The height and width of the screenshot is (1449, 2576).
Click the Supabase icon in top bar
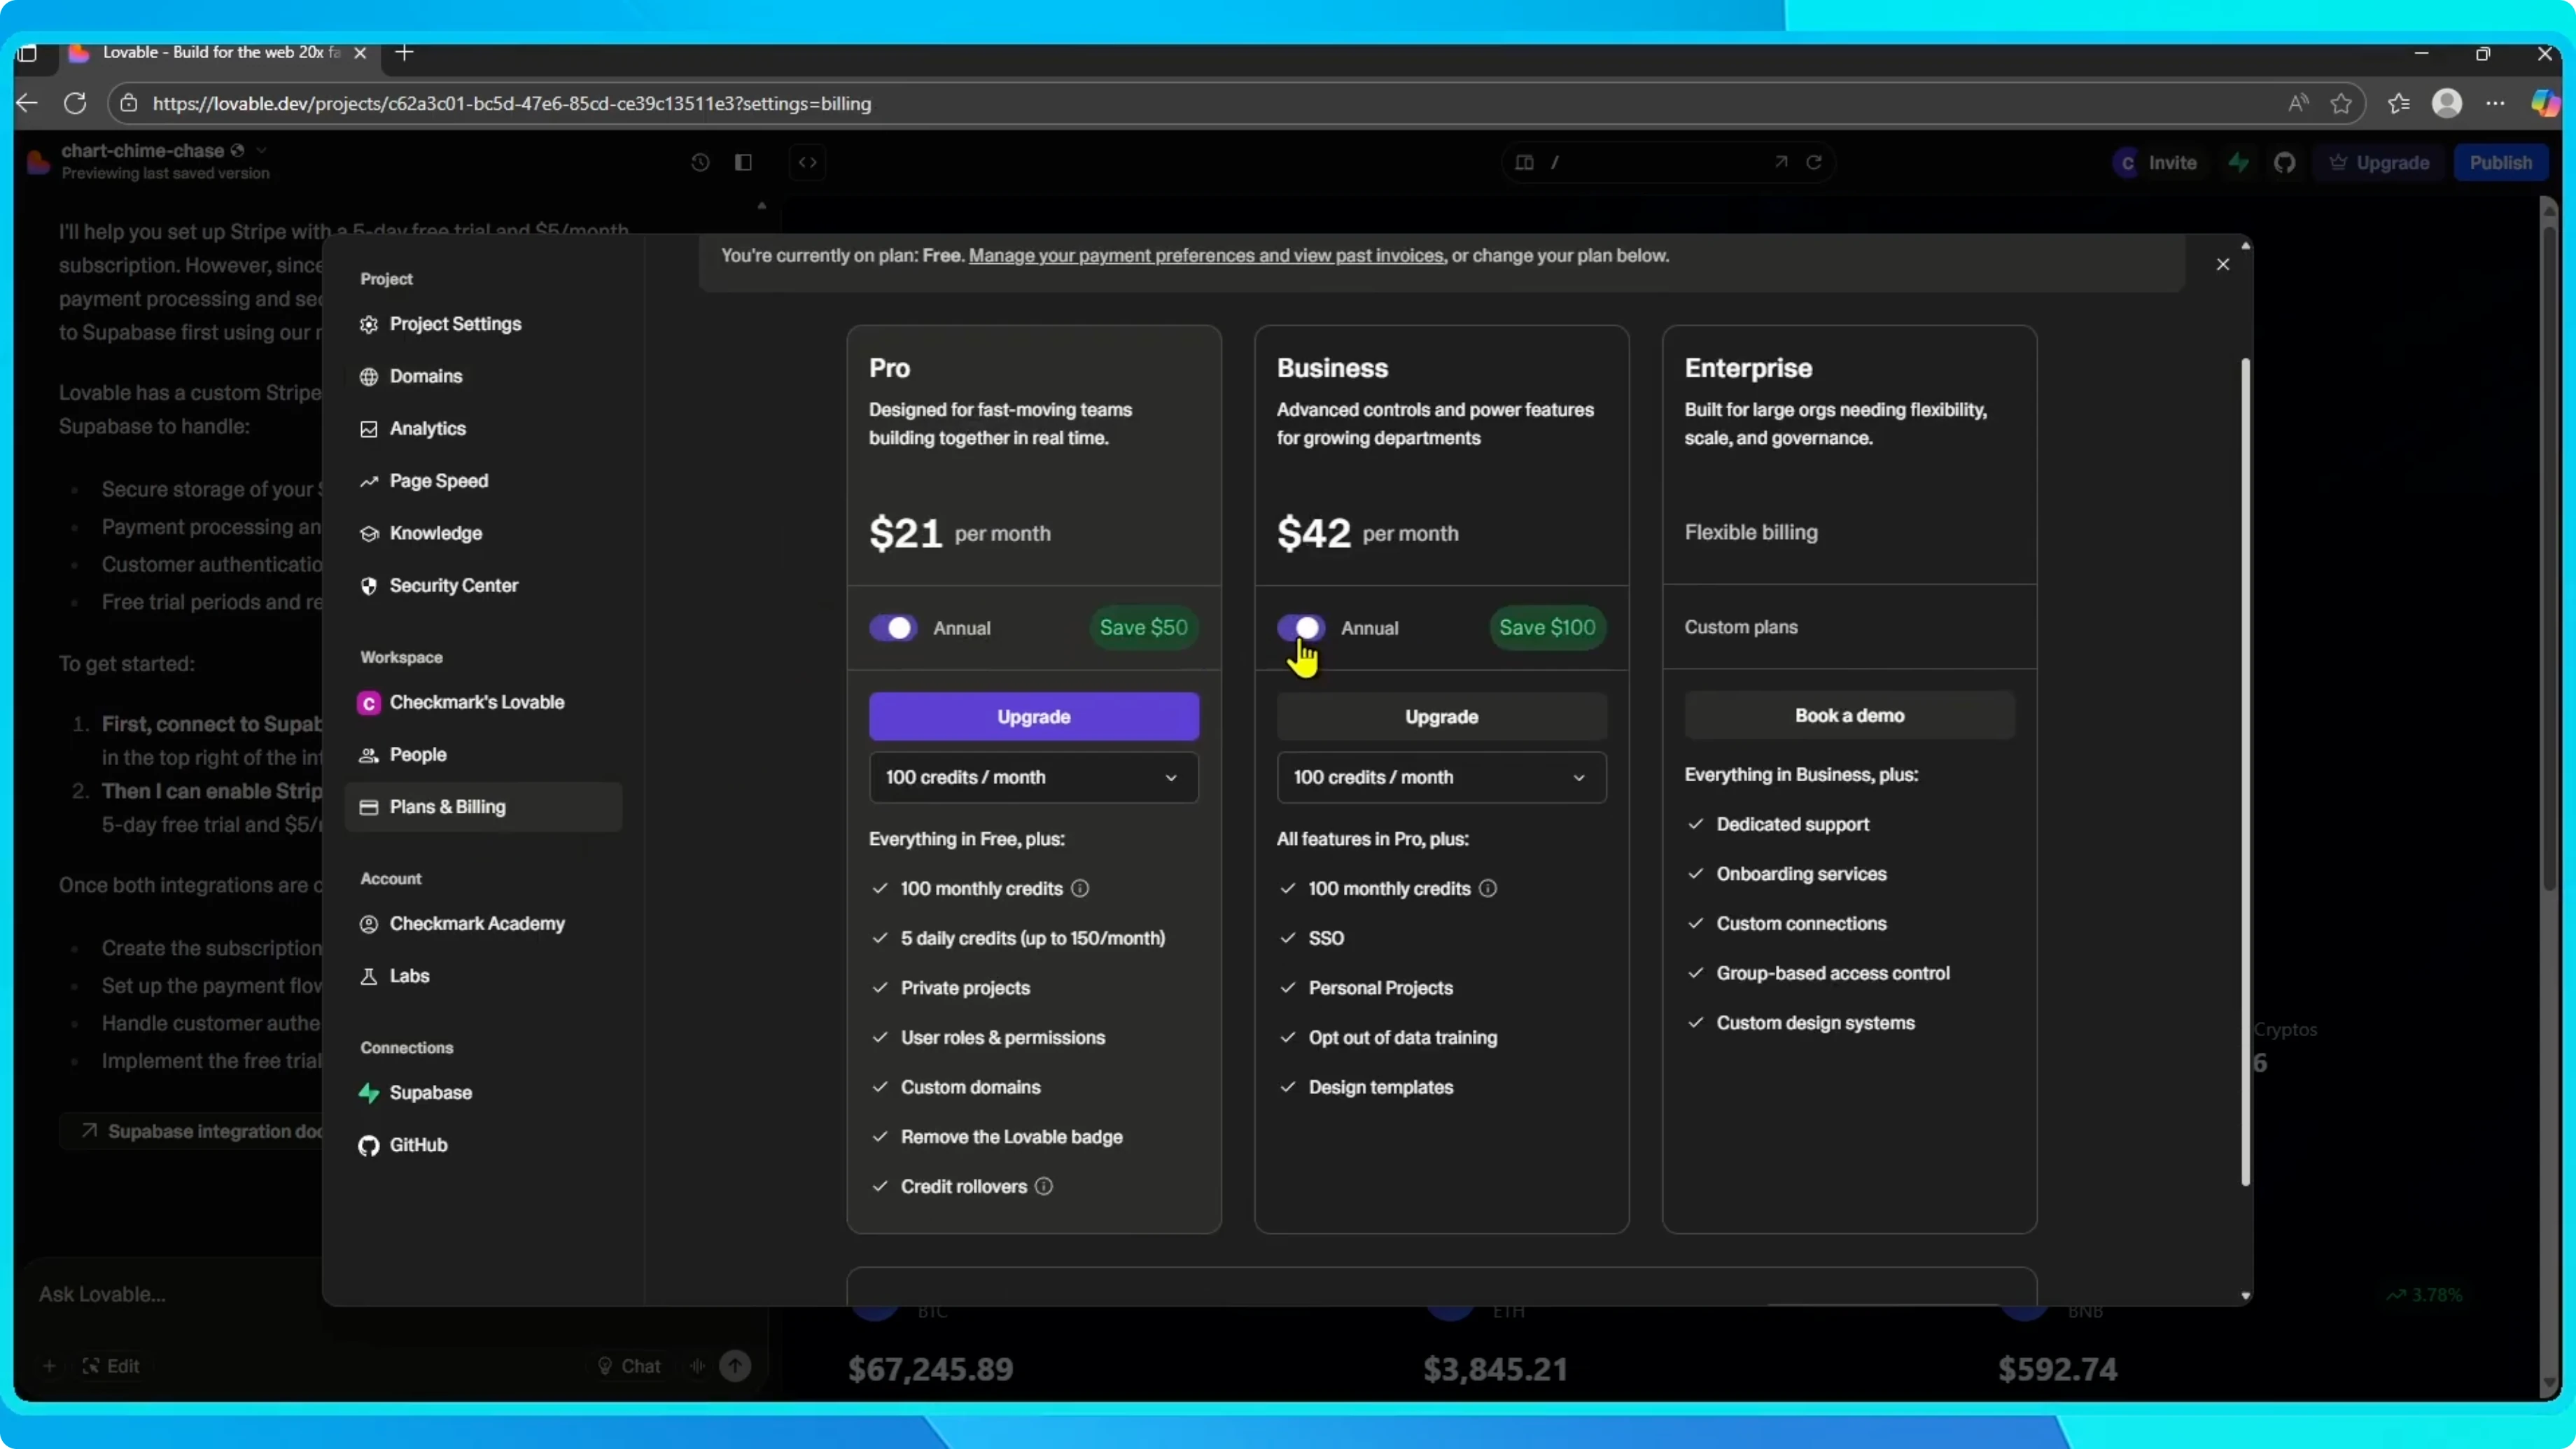(x=2238, y=162)
